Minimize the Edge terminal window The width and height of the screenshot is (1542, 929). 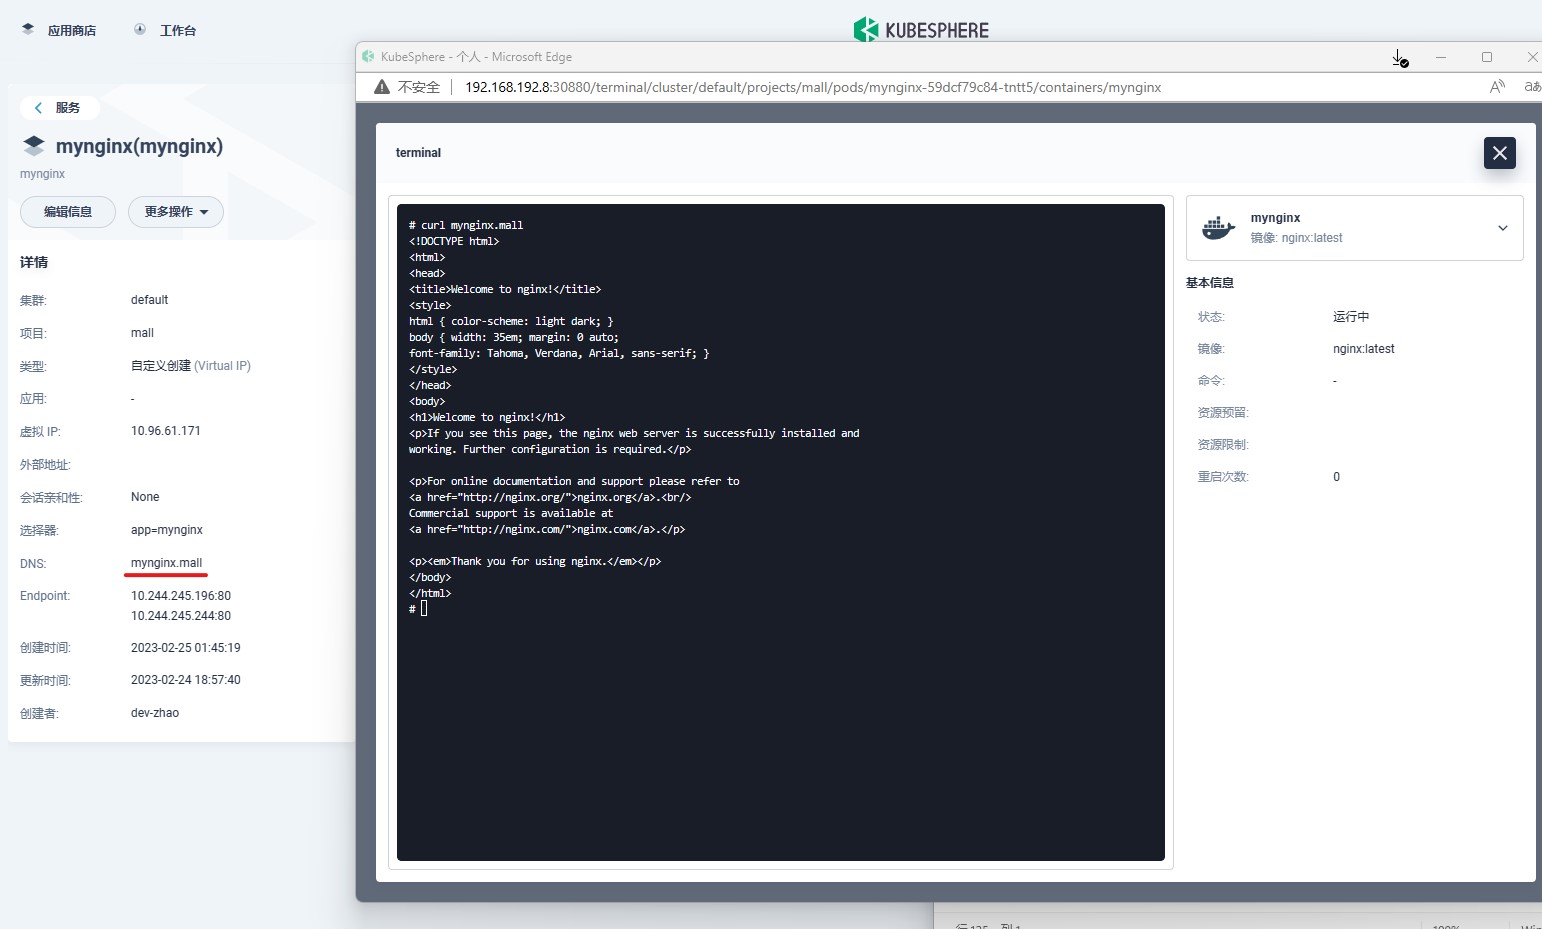coord(1441,57)
